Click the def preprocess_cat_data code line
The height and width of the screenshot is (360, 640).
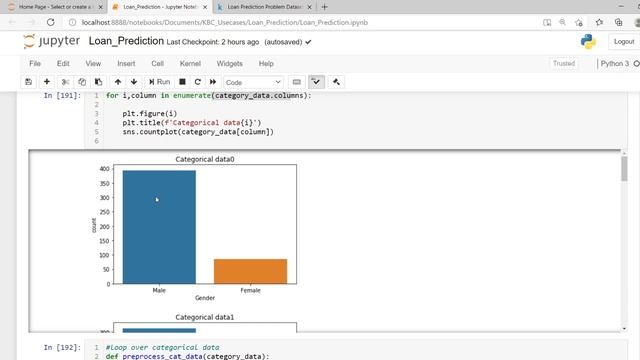[187, 356]
